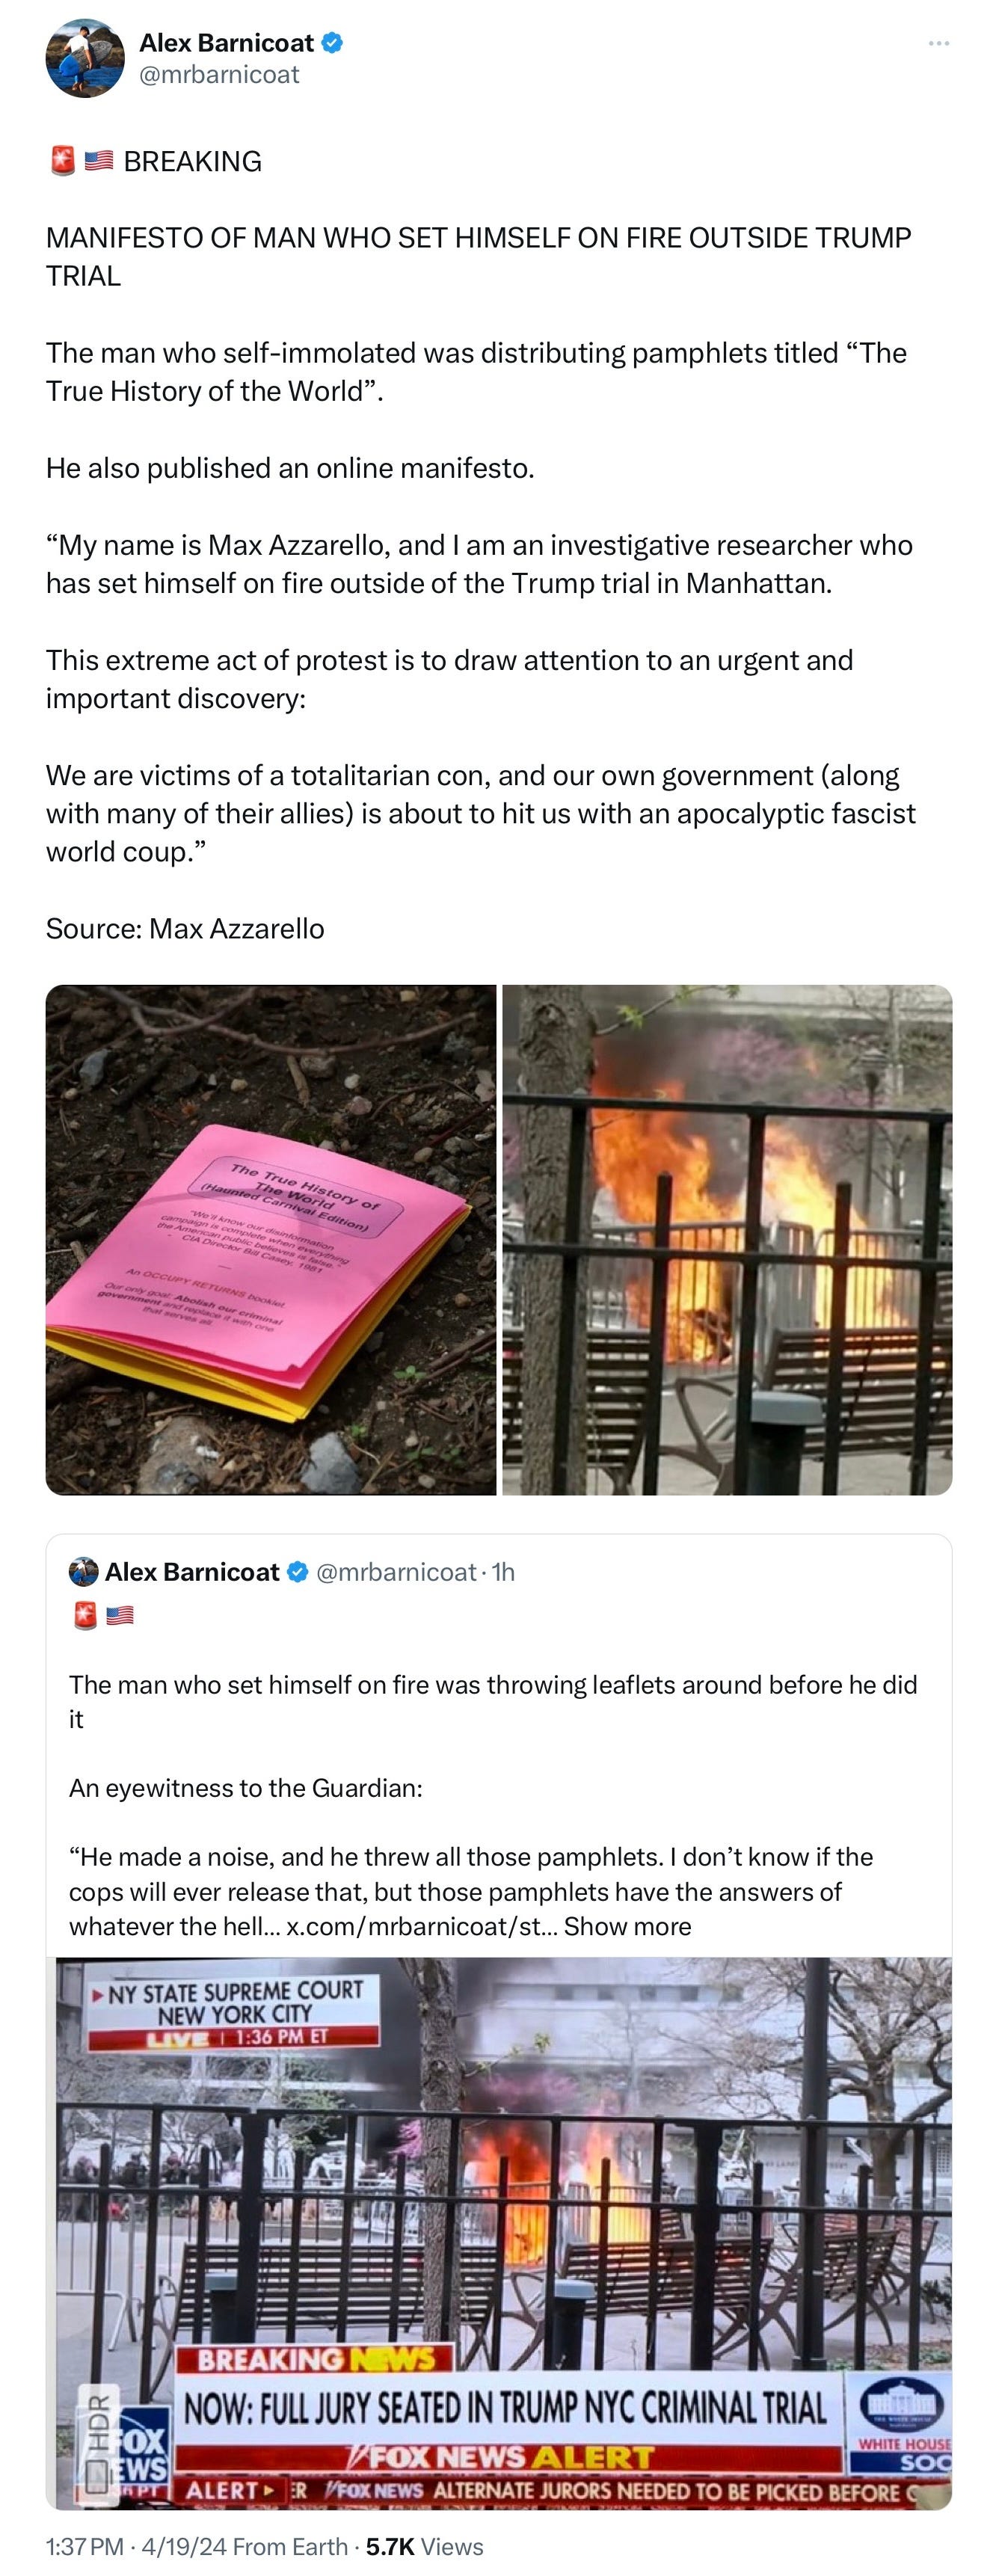Expand the quoted tweet with Show more
Image resolution: width=993 pixels, height=2576 pixels.
[627, 1927]
